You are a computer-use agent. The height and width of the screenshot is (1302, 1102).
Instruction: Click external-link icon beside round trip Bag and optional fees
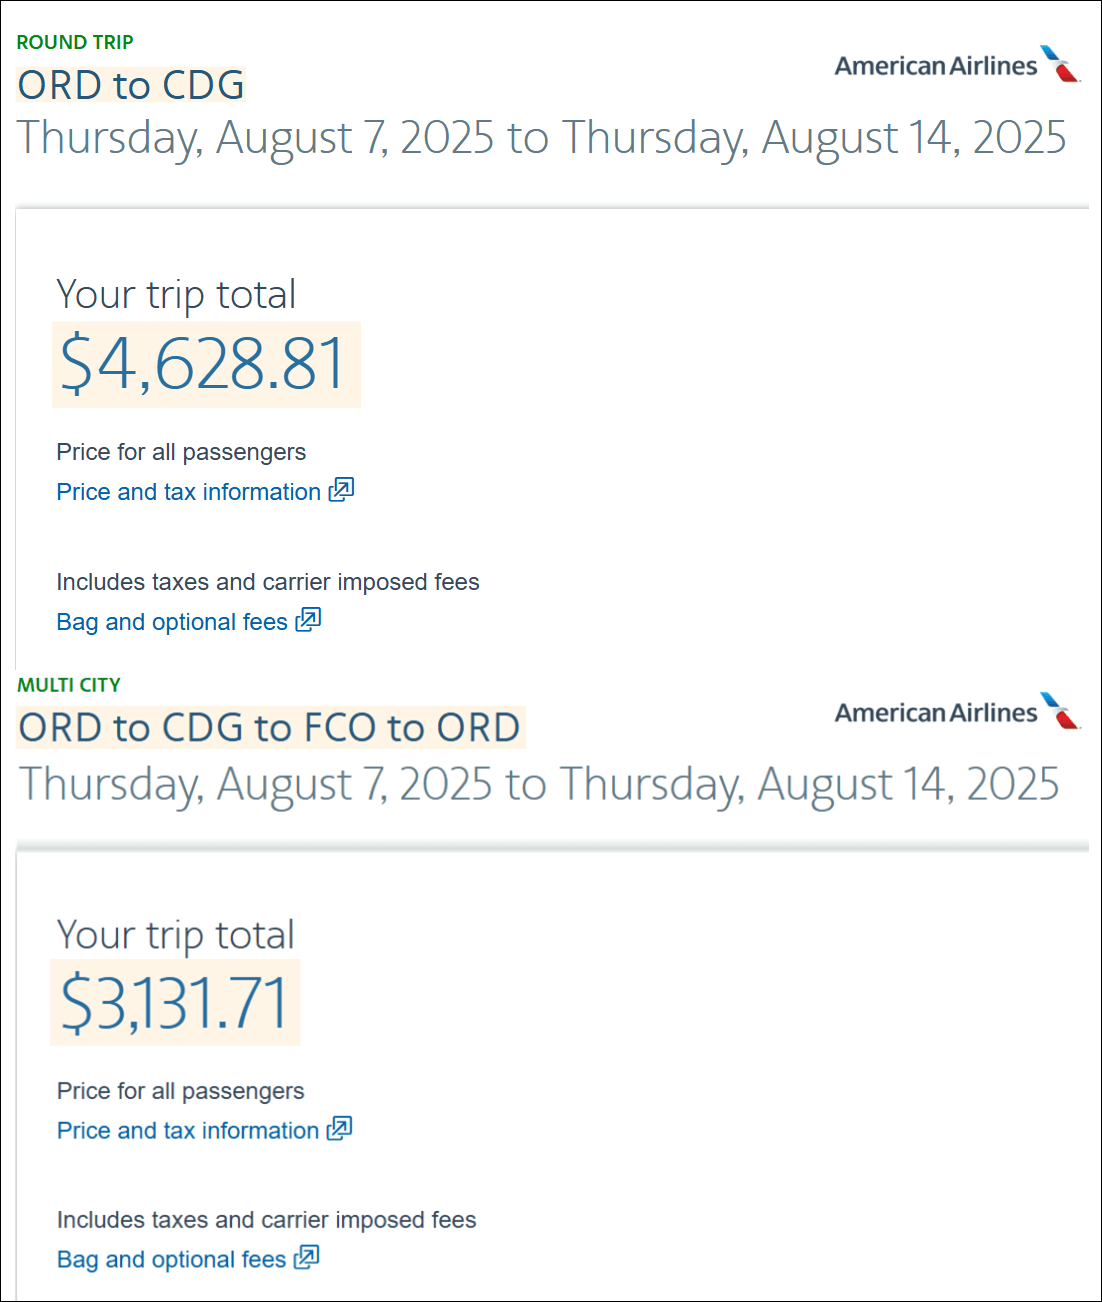pos(308,620)
